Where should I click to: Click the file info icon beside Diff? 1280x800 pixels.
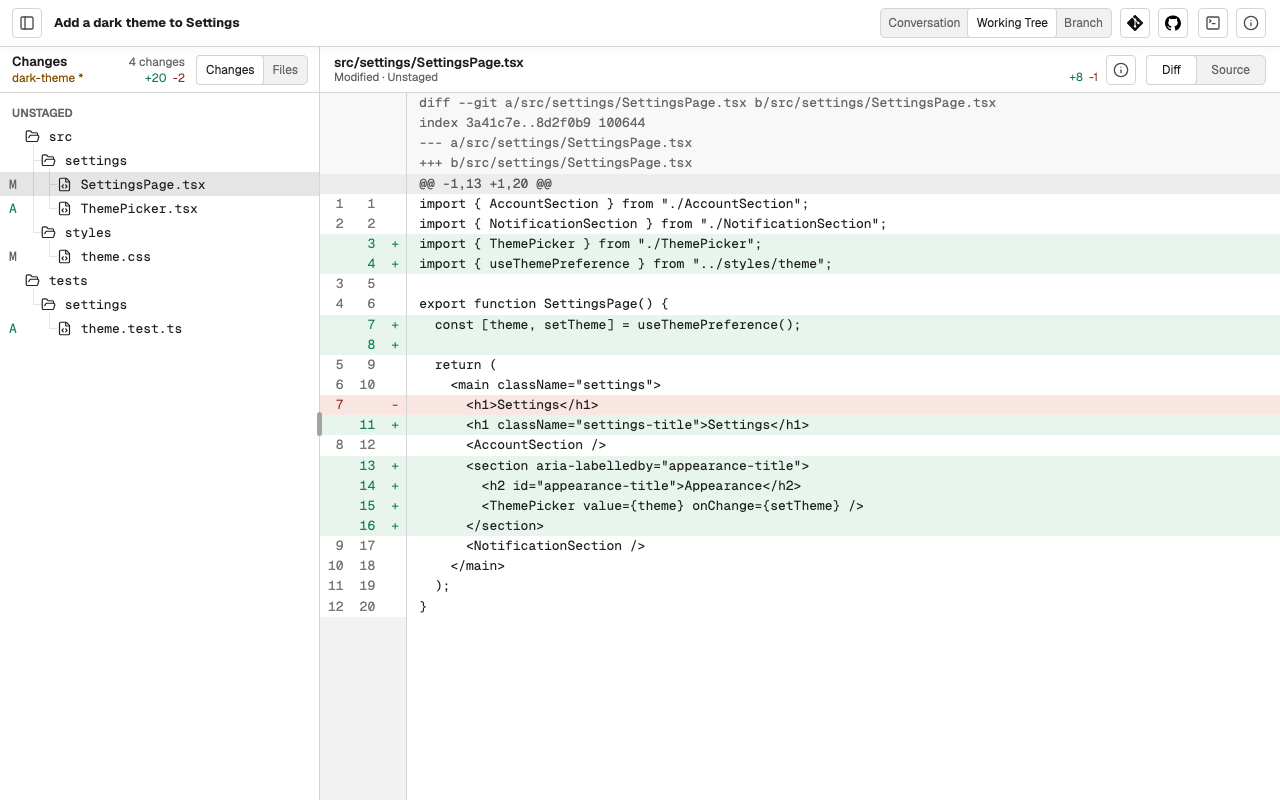(1121, 70)
